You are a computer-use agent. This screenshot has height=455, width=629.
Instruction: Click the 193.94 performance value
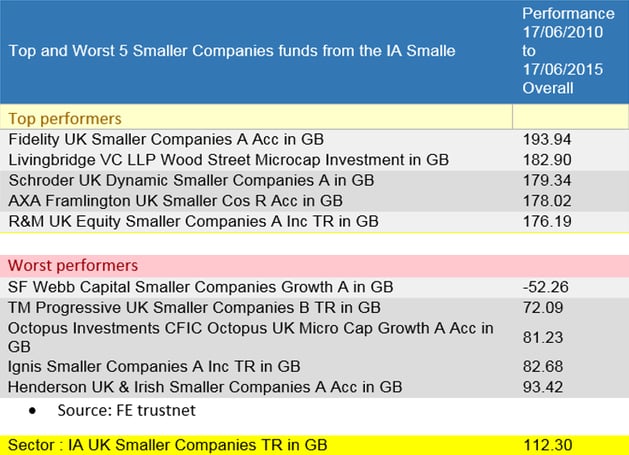(x=547, y=139)
